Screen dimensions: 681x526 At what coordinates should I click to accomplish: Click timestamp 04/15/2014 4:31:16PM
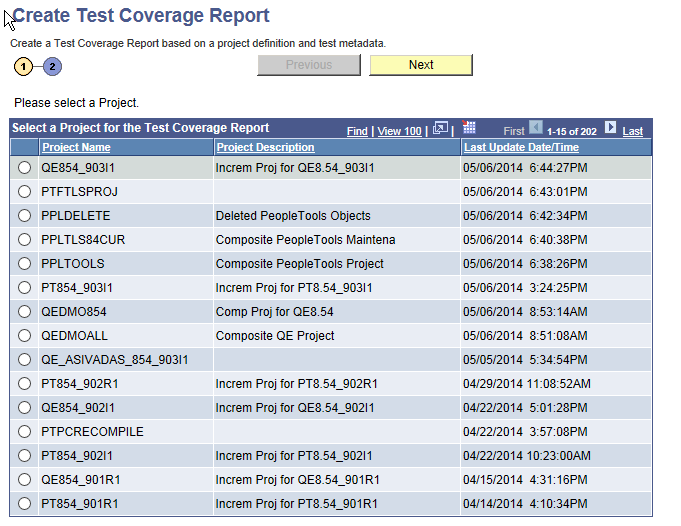[525, 480]
